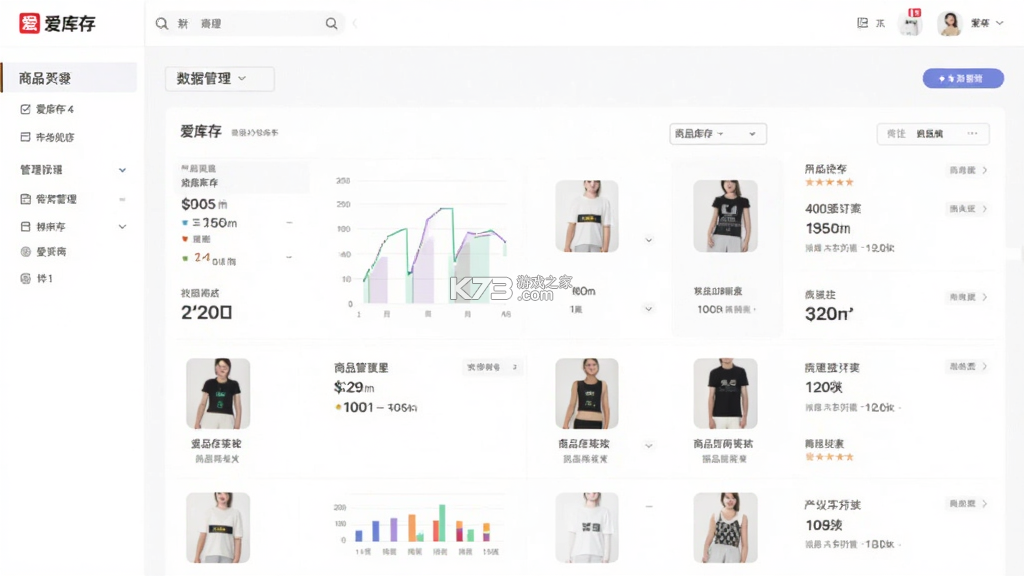Open the man in black tee thumbnail
The width and height of the screenshot is (1024, 576).
pyautogui.click(x=725, y=393)
